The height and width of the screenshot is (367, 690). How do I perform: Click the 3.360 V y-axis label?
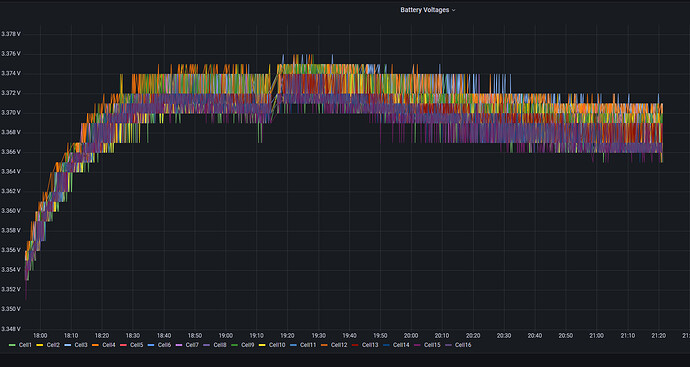[11, 211]
